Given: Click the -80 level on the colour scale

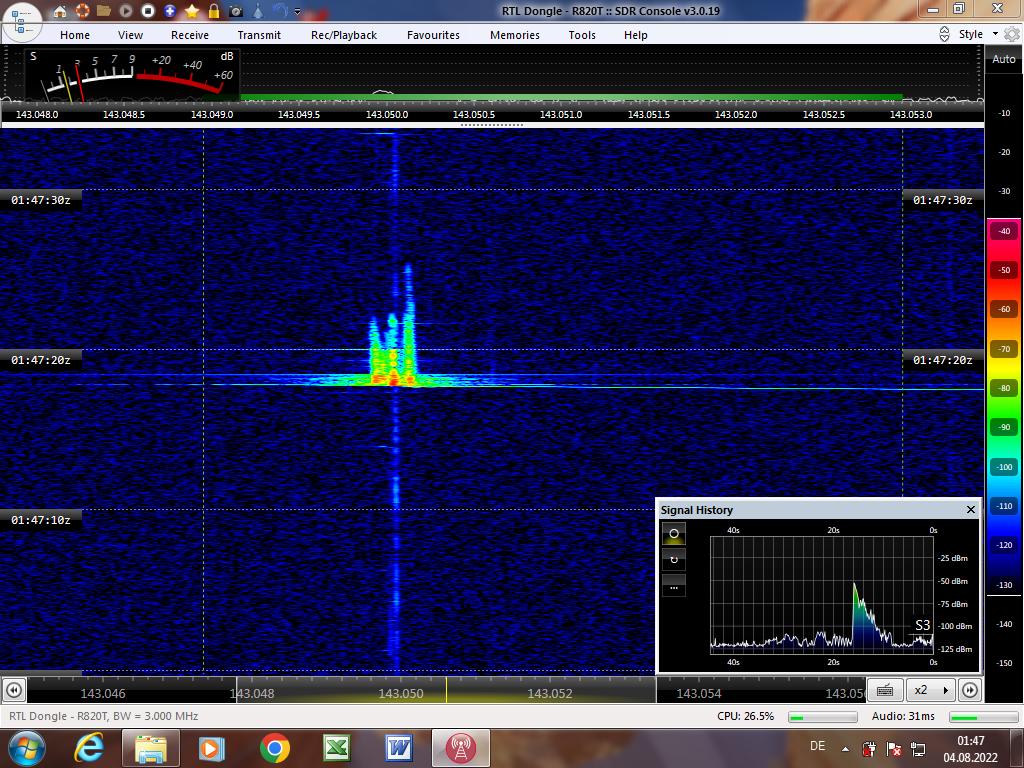Looking at the screenshot, I should coord(1004,389).
